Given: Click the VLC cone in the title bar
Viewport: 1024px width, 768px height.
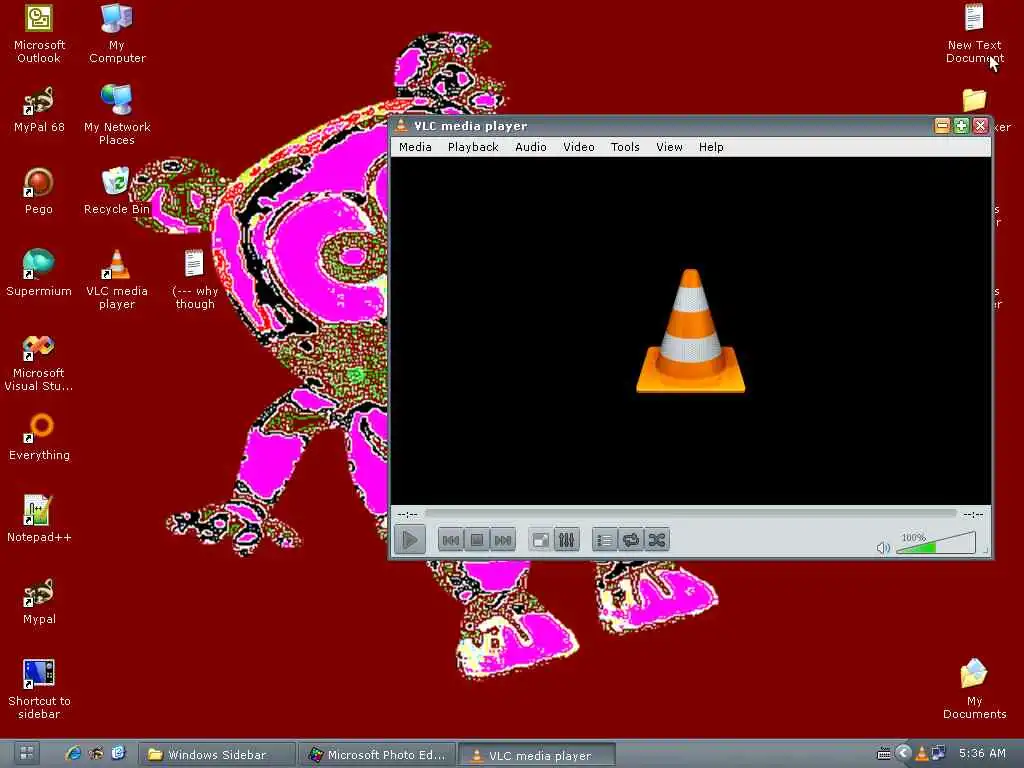Looking at the screenshot, I should [x=401, y=125].
